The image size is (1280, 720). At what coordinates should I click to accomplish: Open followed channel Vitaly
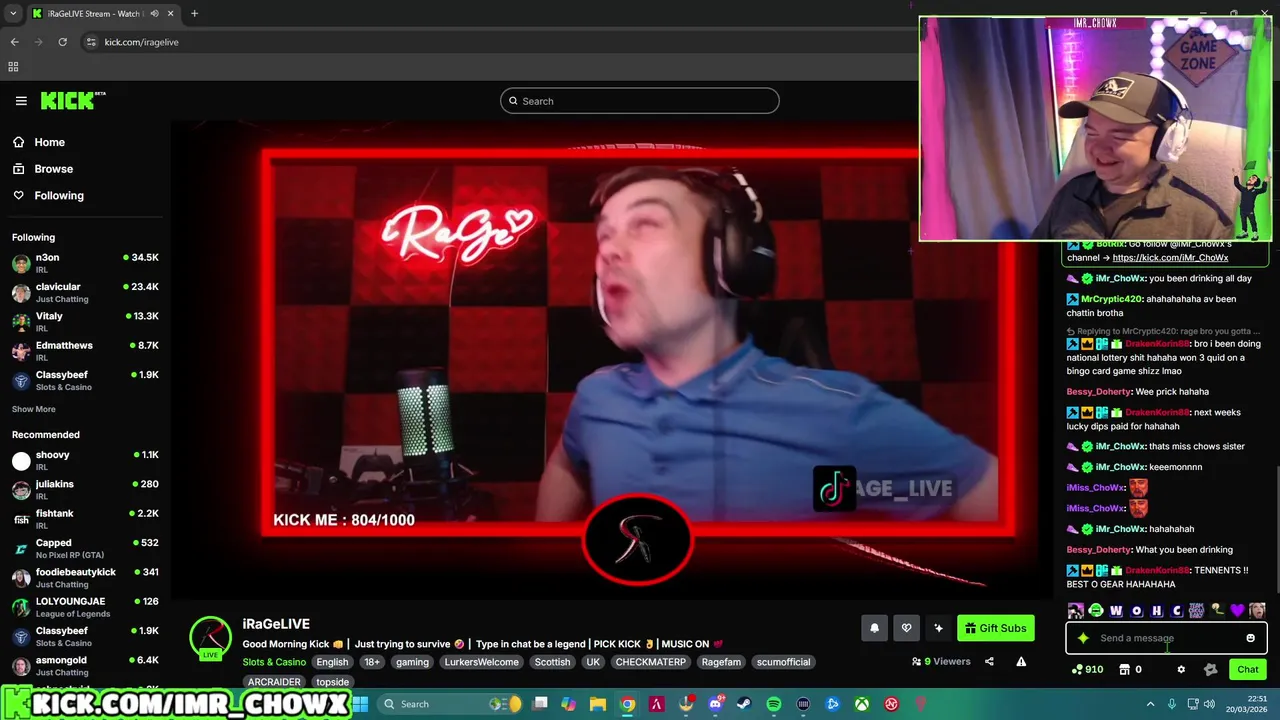point(85,321)
